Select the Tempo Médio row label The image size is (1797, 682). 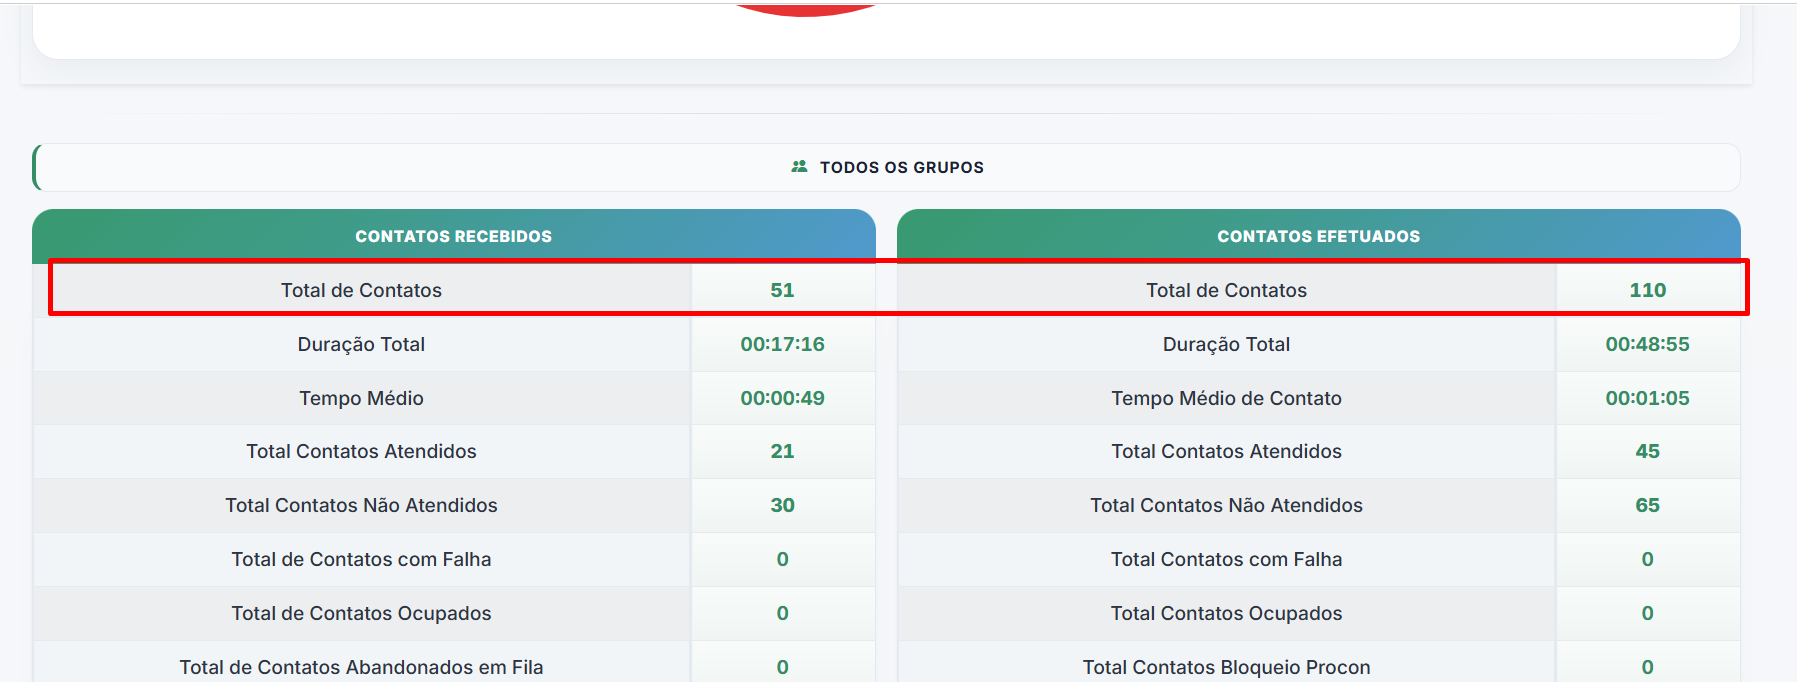[361, 398]
